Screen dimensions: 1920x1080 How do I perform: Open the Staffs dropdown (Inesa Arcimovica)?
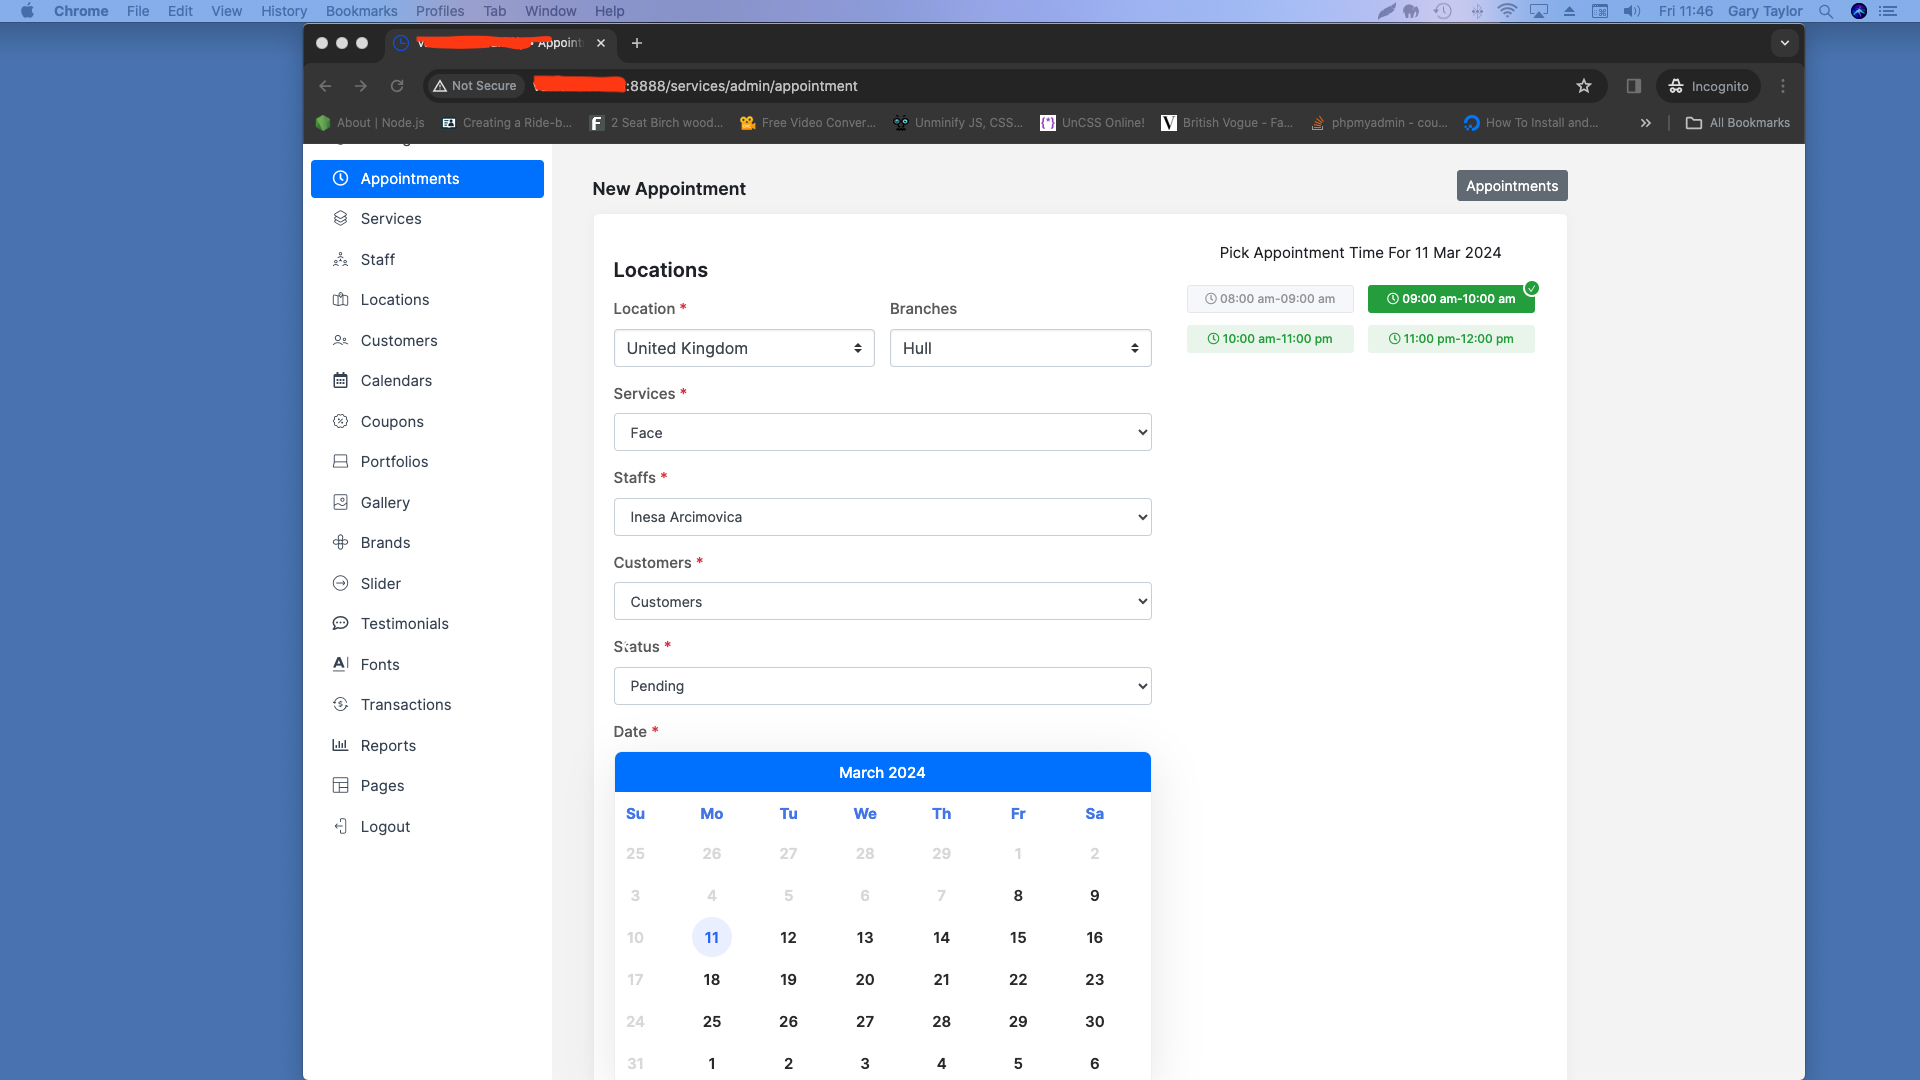click(882, 517)
